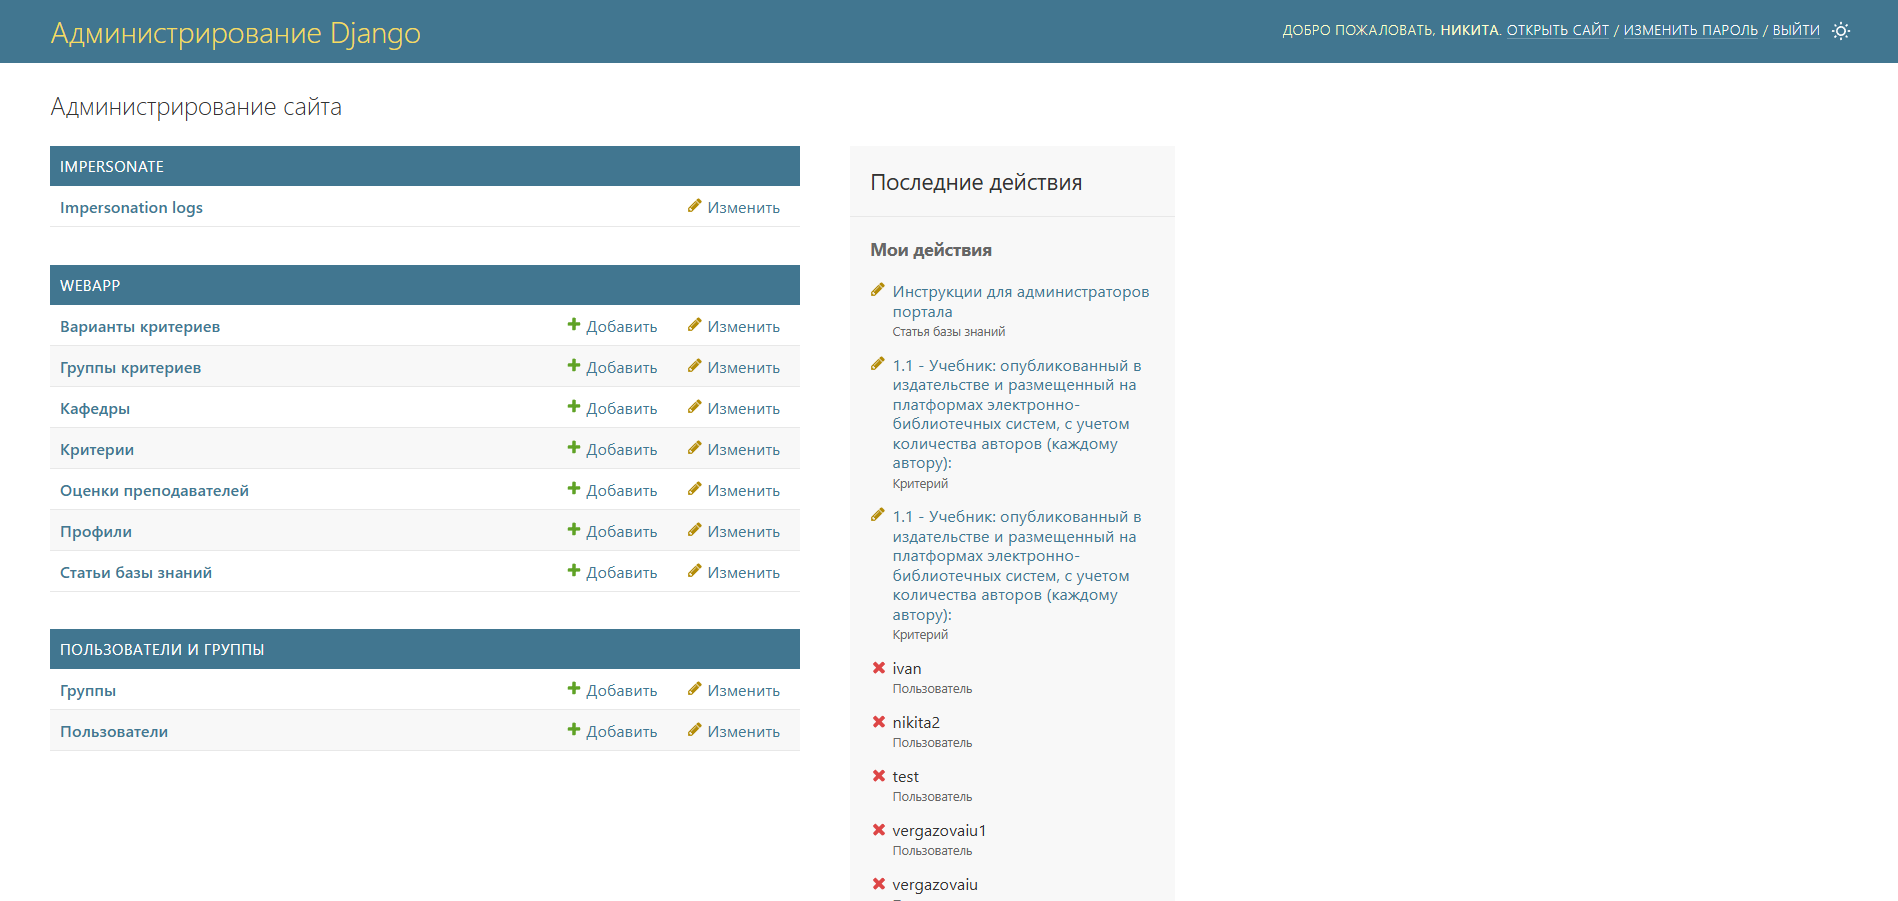This screenshot has width=1898, height=901.
Task: Click Изменить for Статьи базы знаний
Action: pyautogui.click(x=734, y=572)
